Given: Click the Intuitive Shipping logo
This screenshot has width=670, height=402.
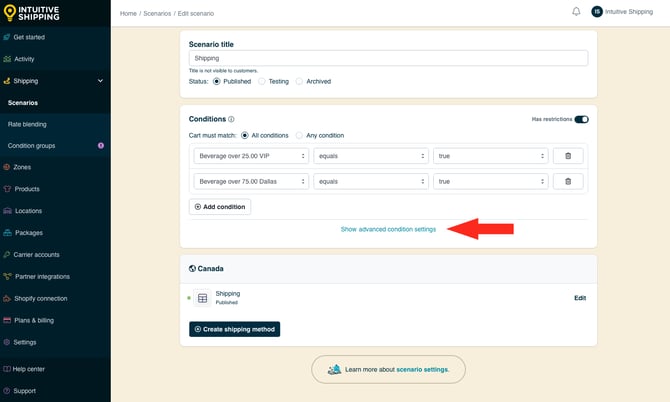Looking at the screenshot, I should click(31, 13).
